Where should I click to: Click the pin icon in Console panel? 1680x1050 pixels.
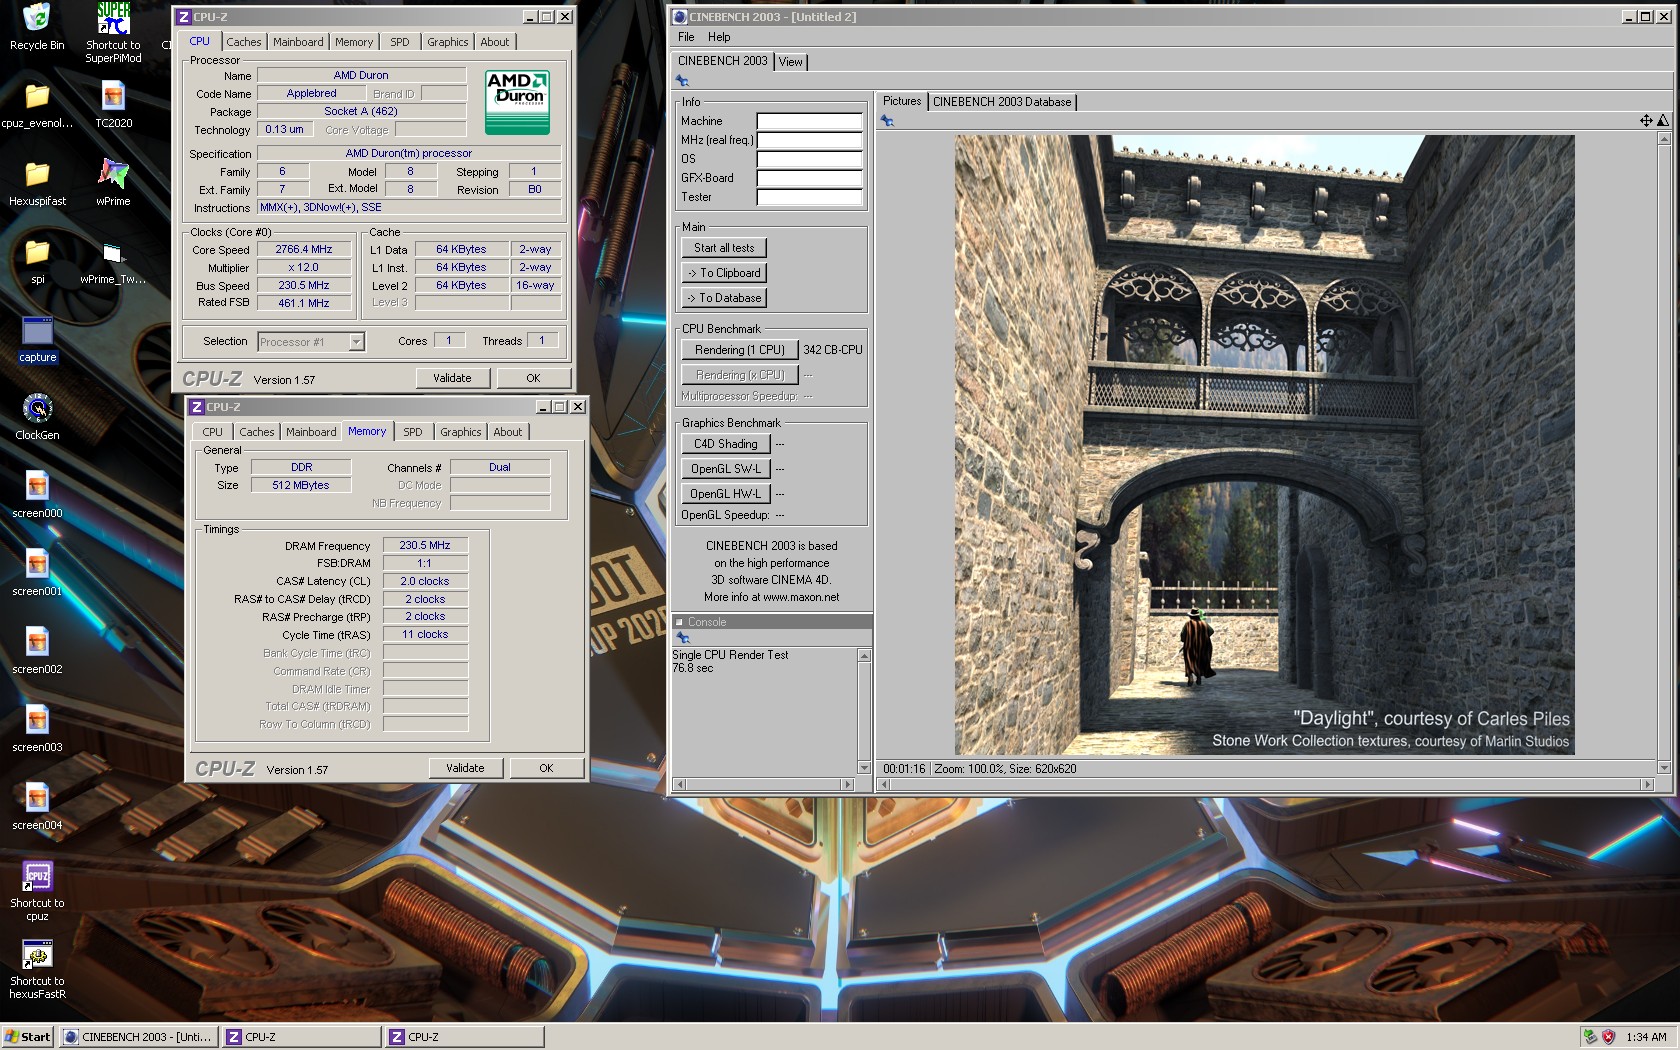click(683, 637)
